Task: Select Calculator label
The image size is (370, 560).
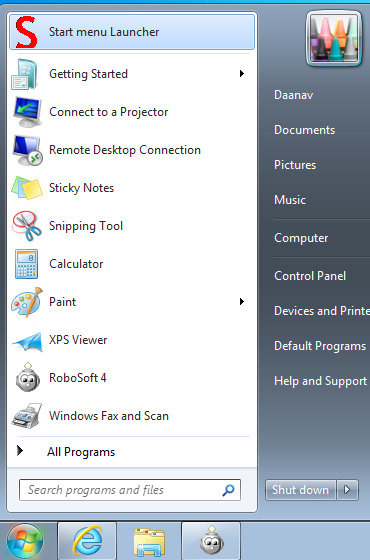Action: [76, 264]
